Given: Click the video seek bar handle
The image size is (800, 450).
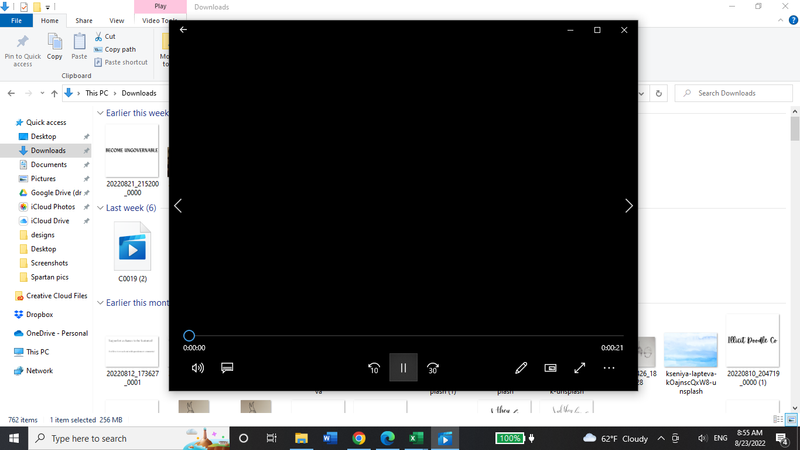Looking at the screenshot, I should coord(189,335).
